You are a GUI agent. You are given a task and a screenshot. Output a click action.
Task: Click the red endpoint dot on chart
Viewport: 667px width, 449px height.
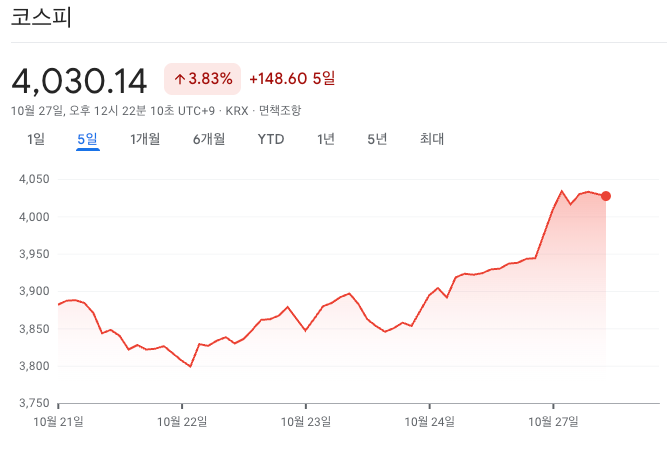point(606,196)
